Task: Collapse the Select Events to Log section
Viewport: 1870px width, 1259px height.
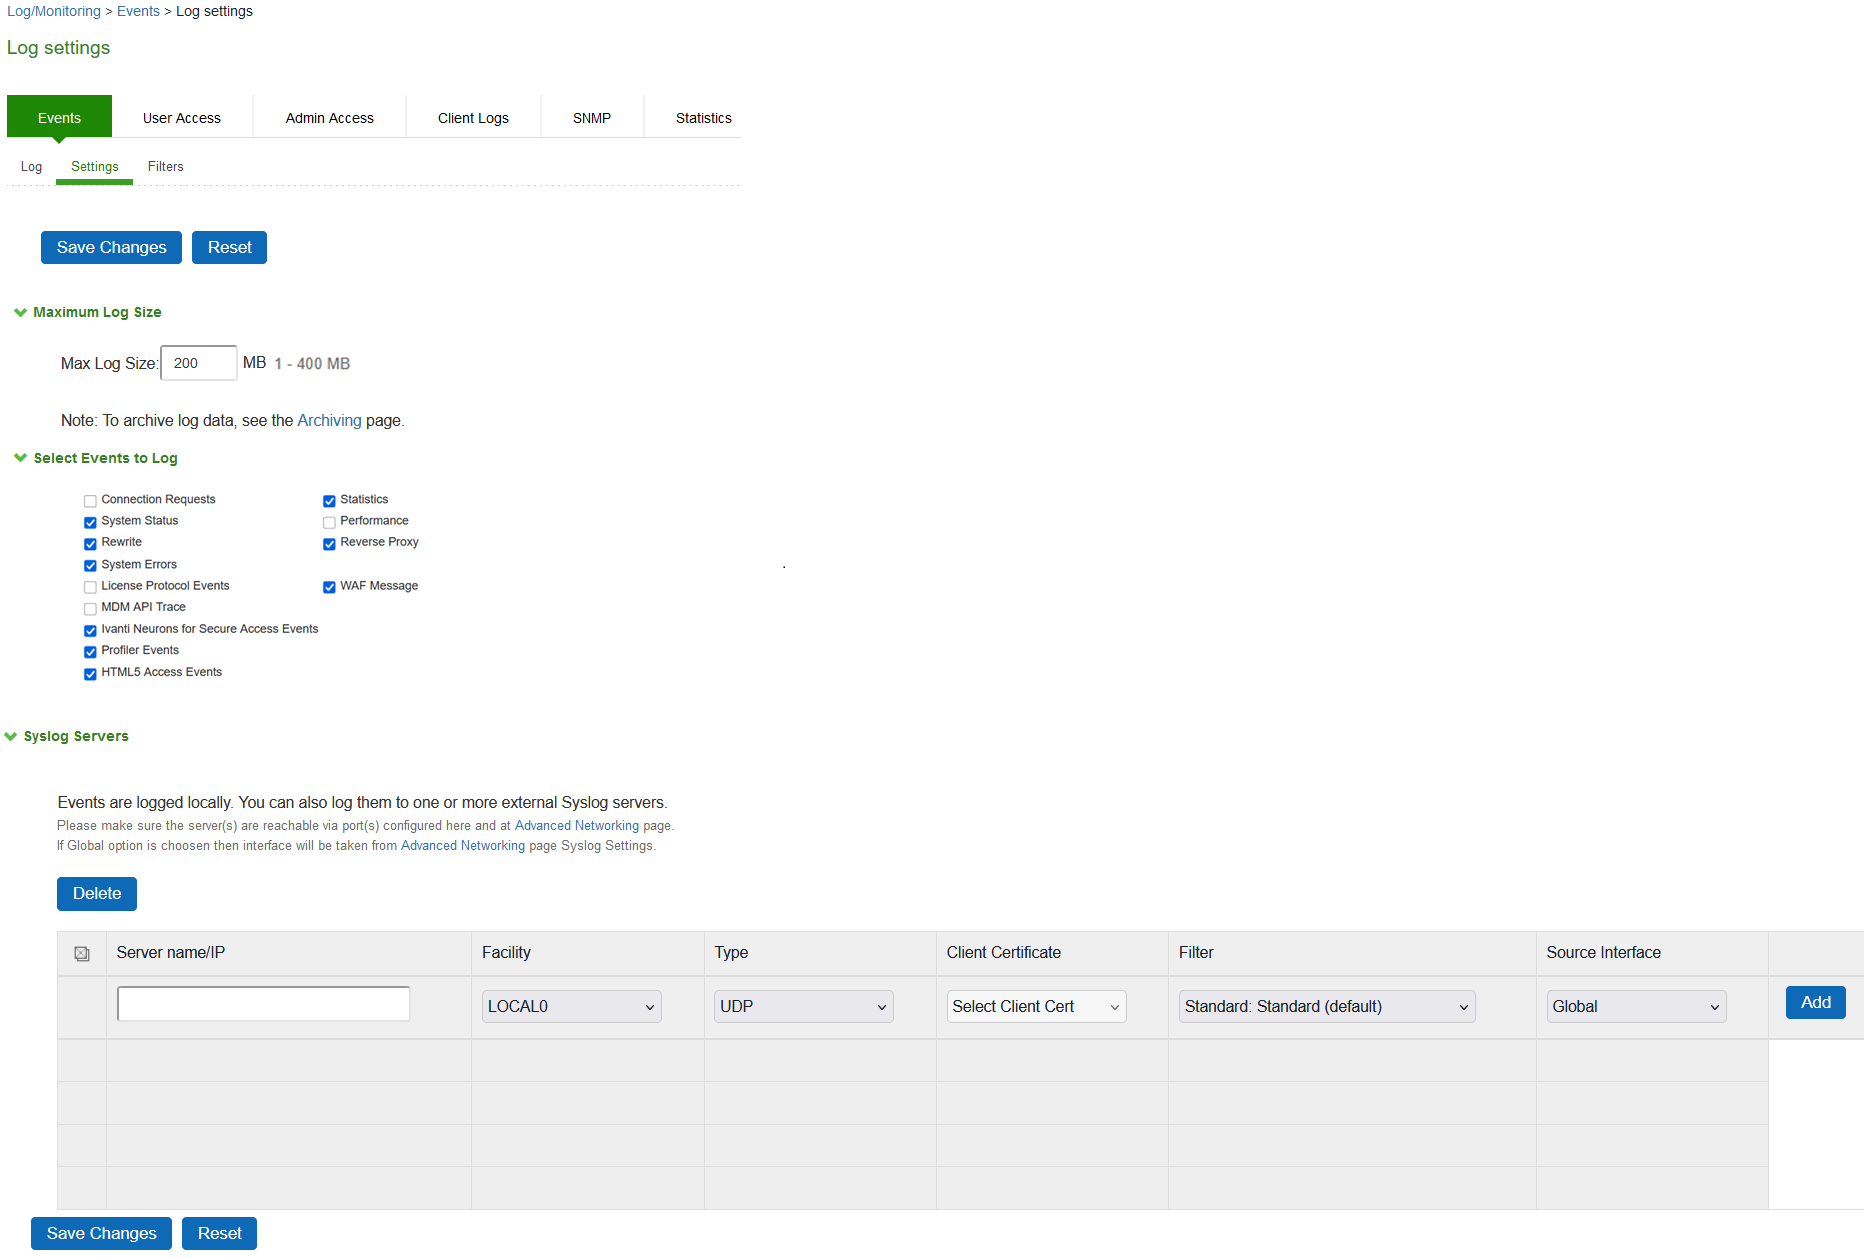Action: pos(20,458)
